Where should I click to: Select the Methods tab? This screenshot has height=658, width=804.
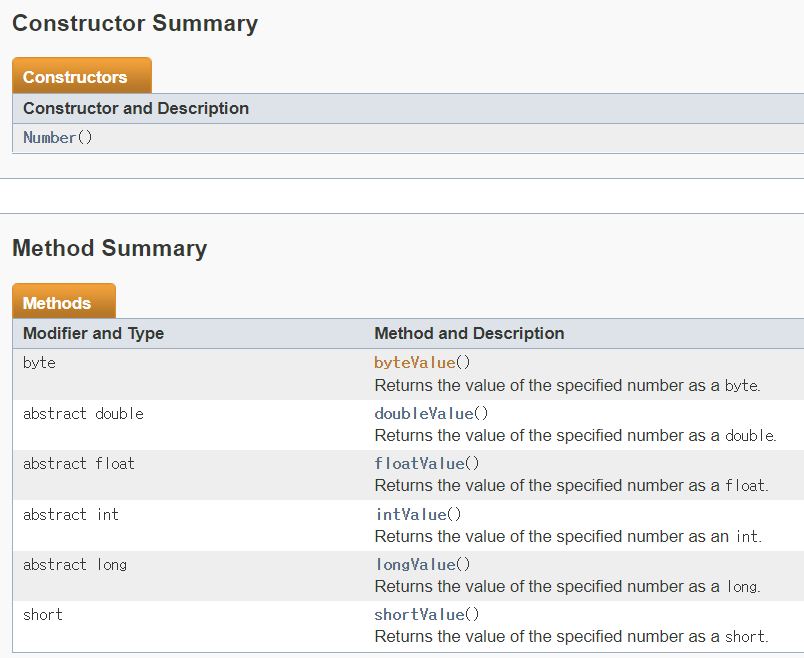[x=64, y=302]
